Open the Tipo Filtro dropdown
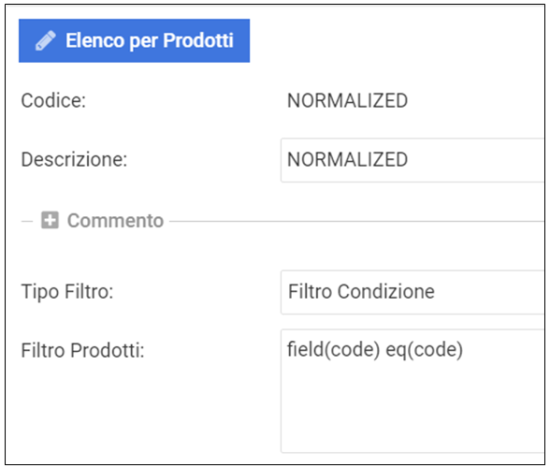The image size is (550, 468). (x=412, y=292)
